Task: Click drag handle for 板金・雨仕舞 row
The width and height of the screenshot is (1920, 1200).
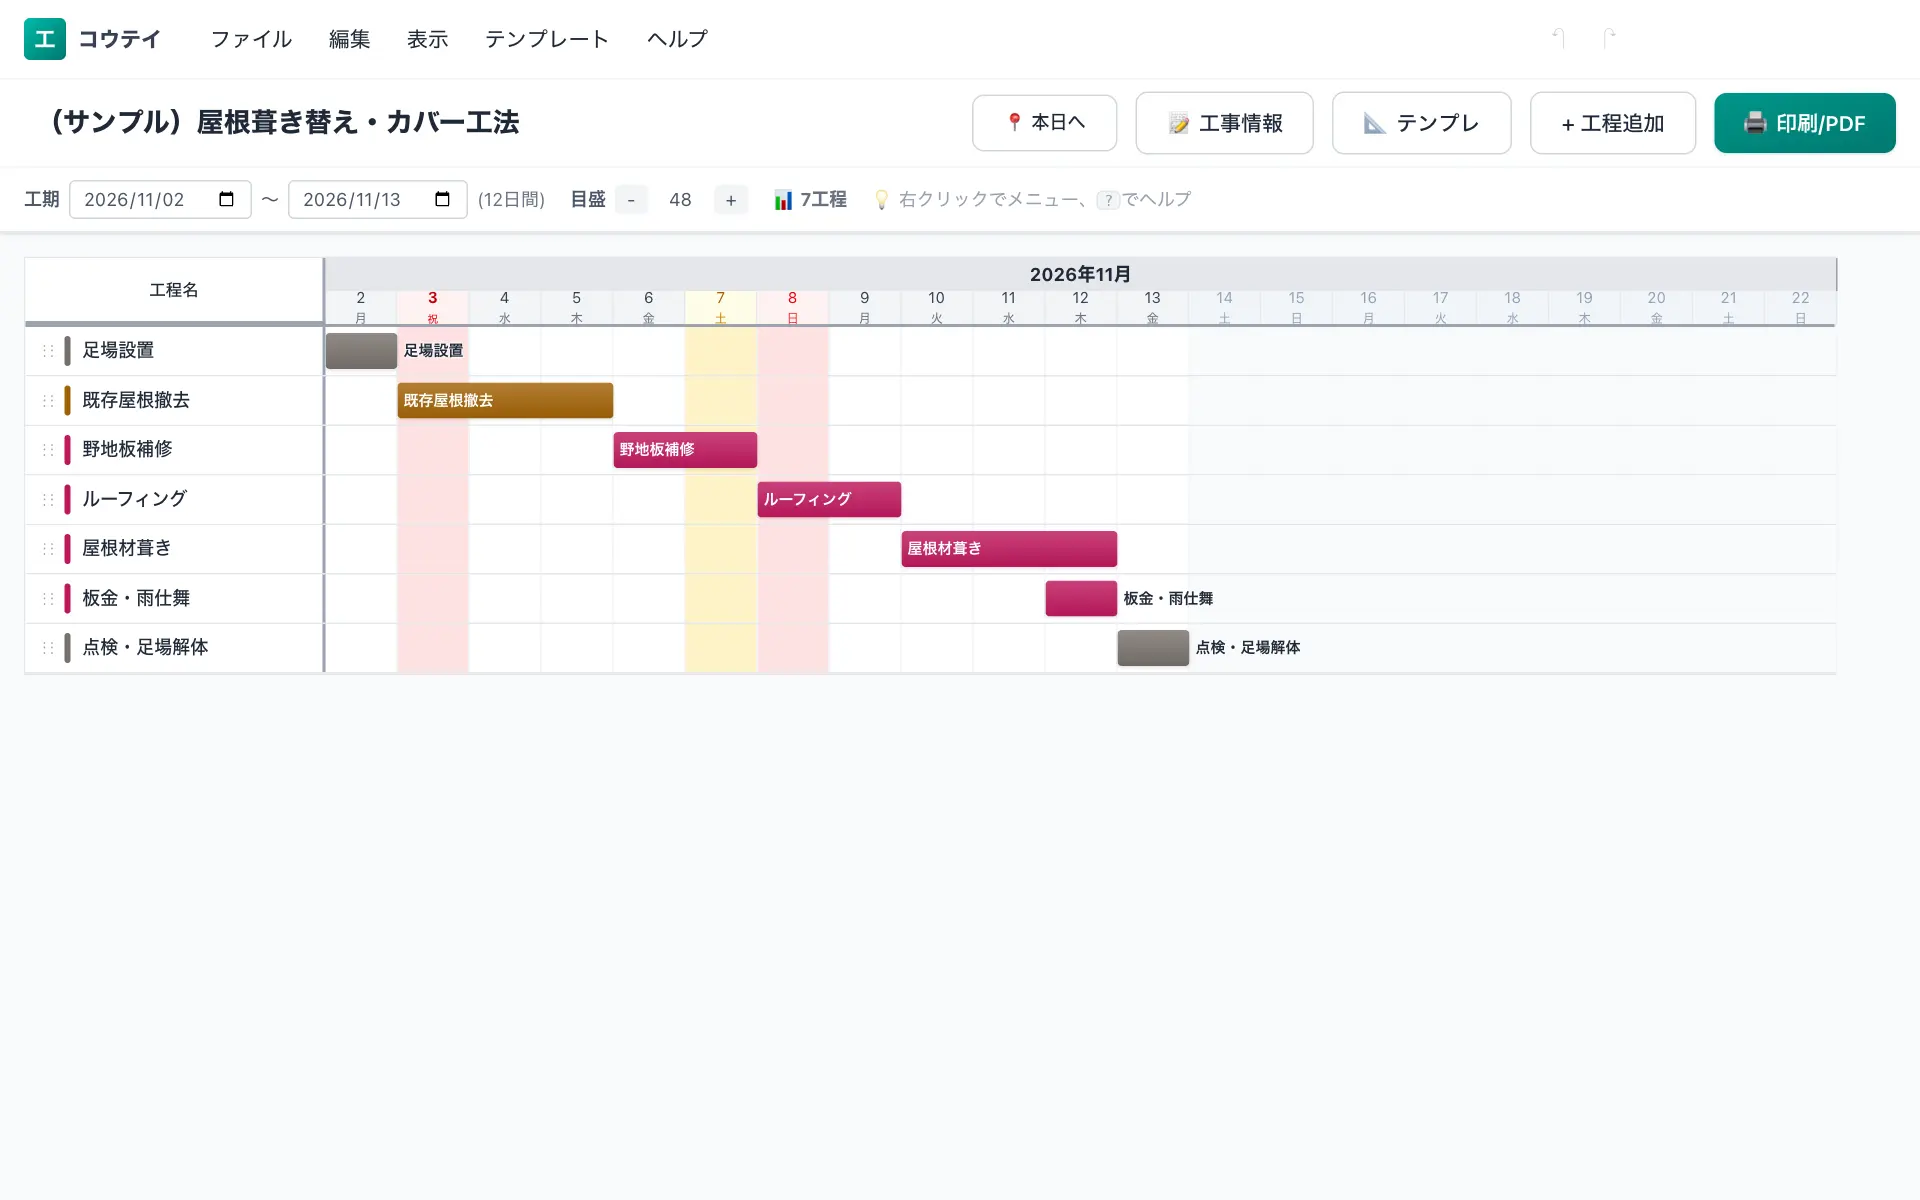Action: pyautogui.click(x=48, y=598)
